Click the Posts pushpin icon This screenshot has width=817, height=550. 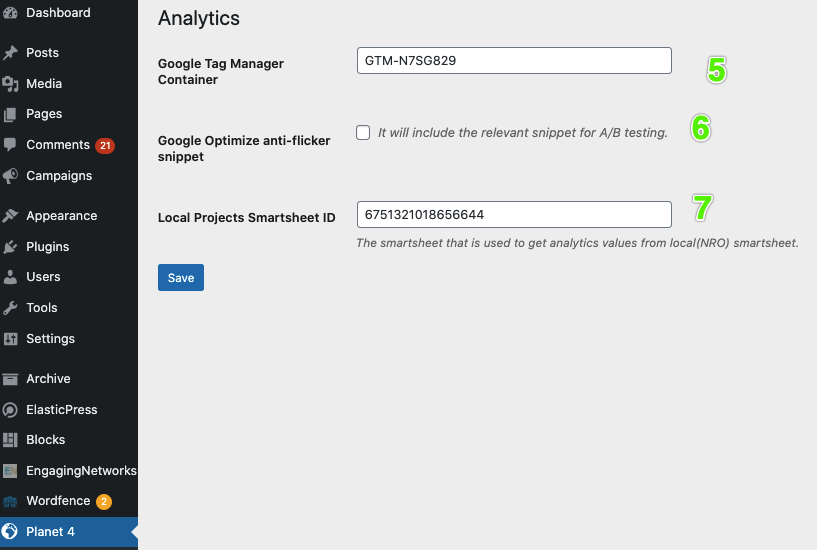(10, 53)
